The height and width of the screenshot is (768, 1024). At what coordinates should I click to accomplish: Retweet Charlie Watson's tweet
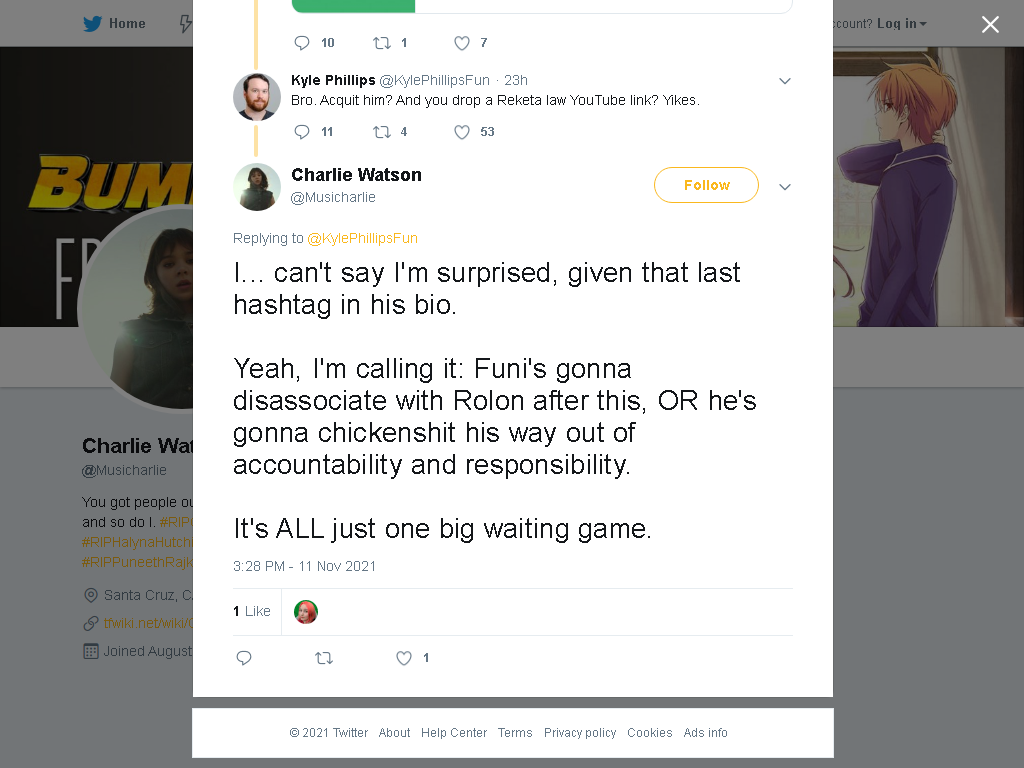click(324, 658)
